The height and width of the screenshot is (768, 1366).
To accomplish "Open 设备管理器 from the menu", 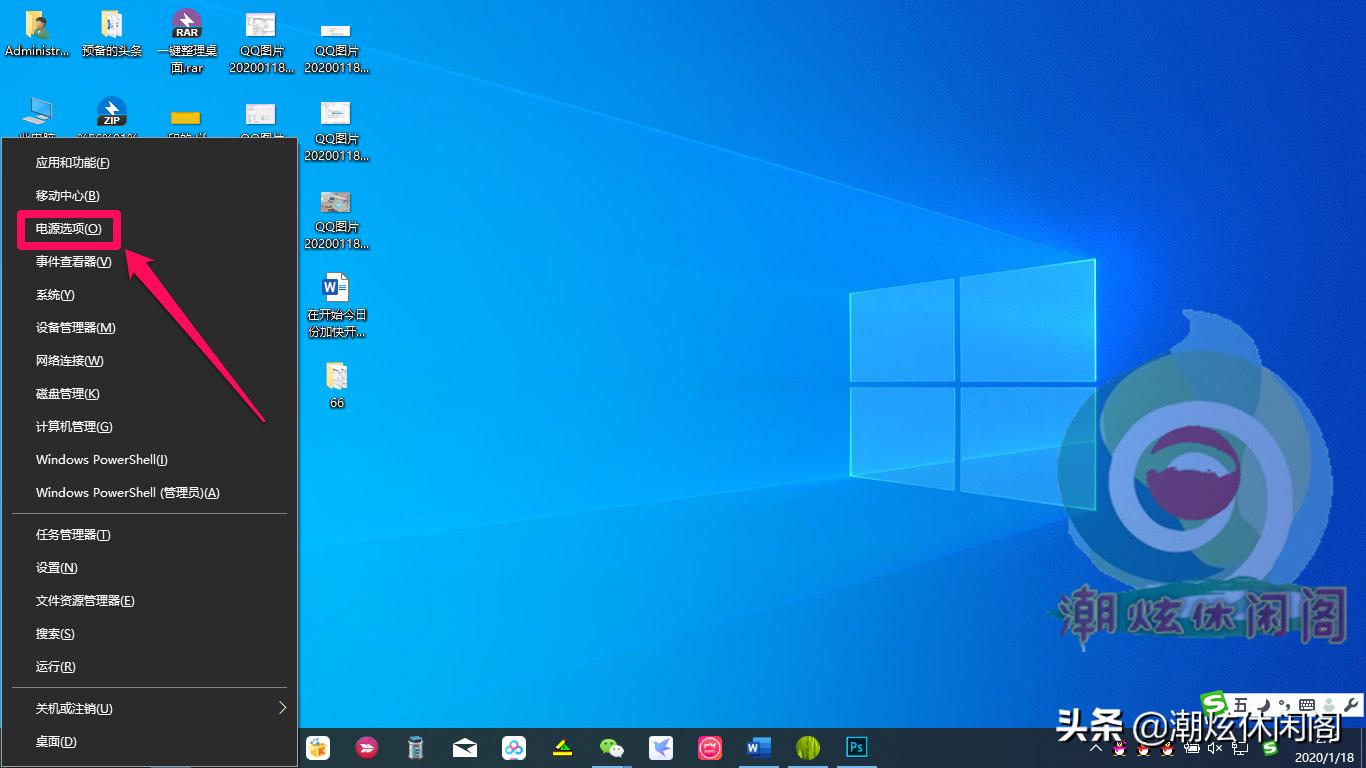I will click(75, 328).
